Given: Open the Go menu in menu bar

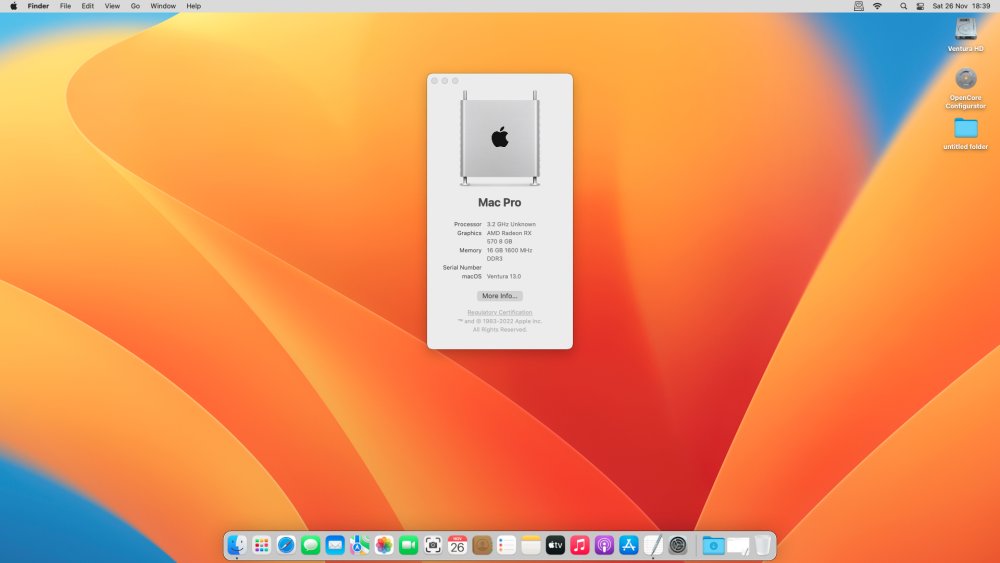Looking at the screenshot, I should [x=135, y=6].
